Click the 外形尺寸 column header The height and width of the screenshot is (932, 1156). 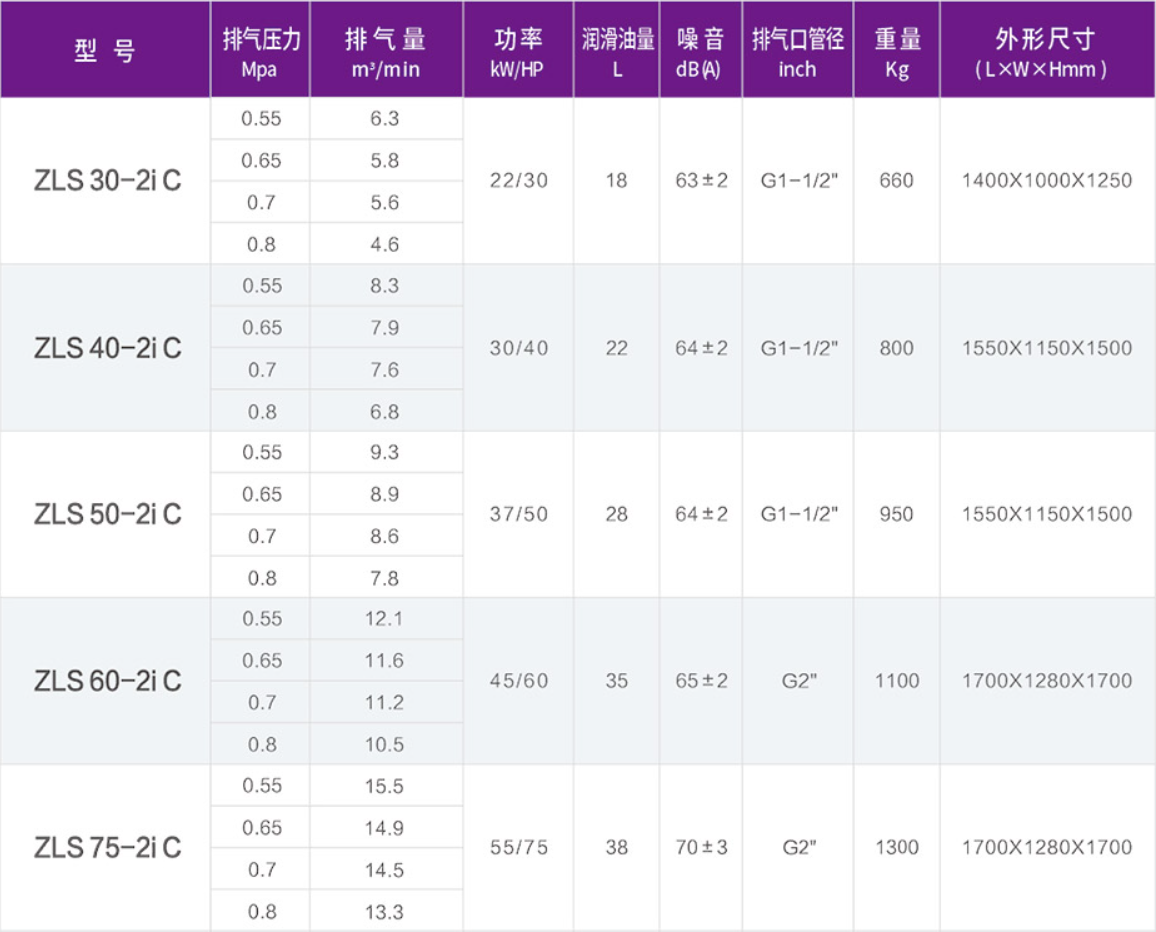pyautogui.click(x=1046, y=51)
